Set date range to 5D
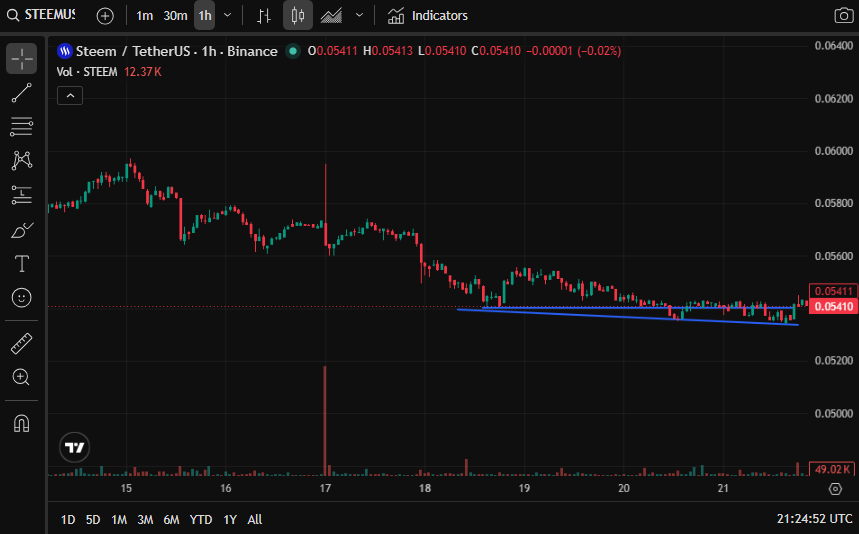The height and width of the screenshot is (534, 859). tap(93, 519)
